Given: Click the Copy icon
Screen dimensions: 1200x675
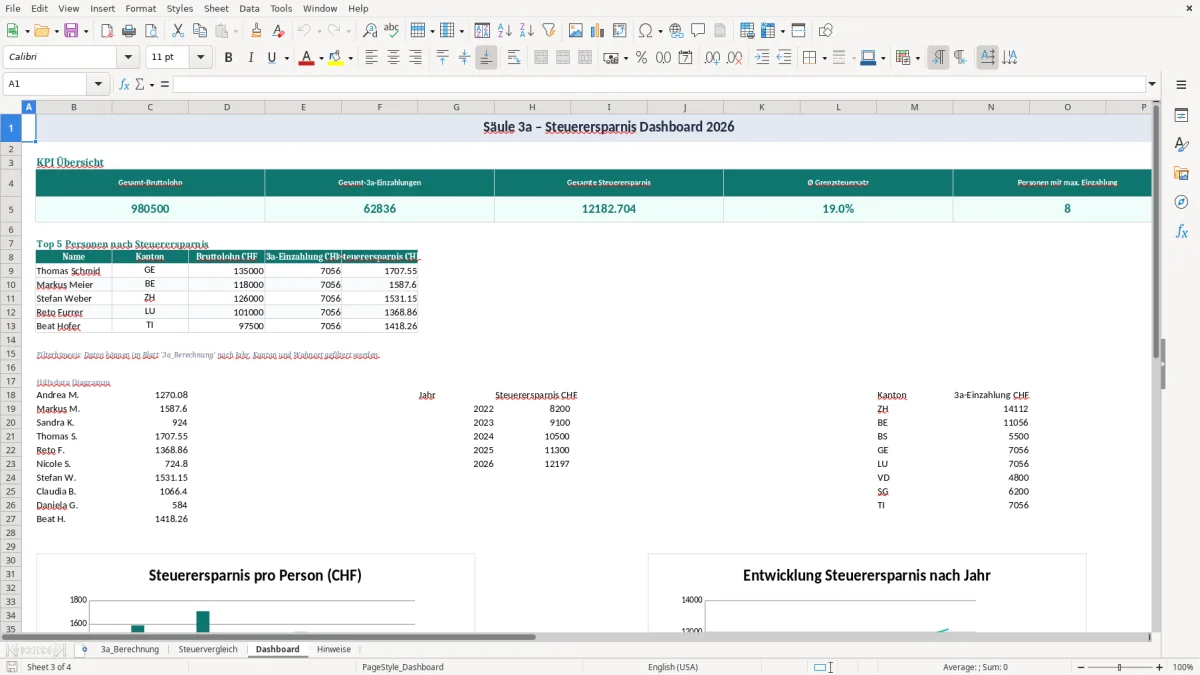Looking at the screenshot, I should point(199,31).
